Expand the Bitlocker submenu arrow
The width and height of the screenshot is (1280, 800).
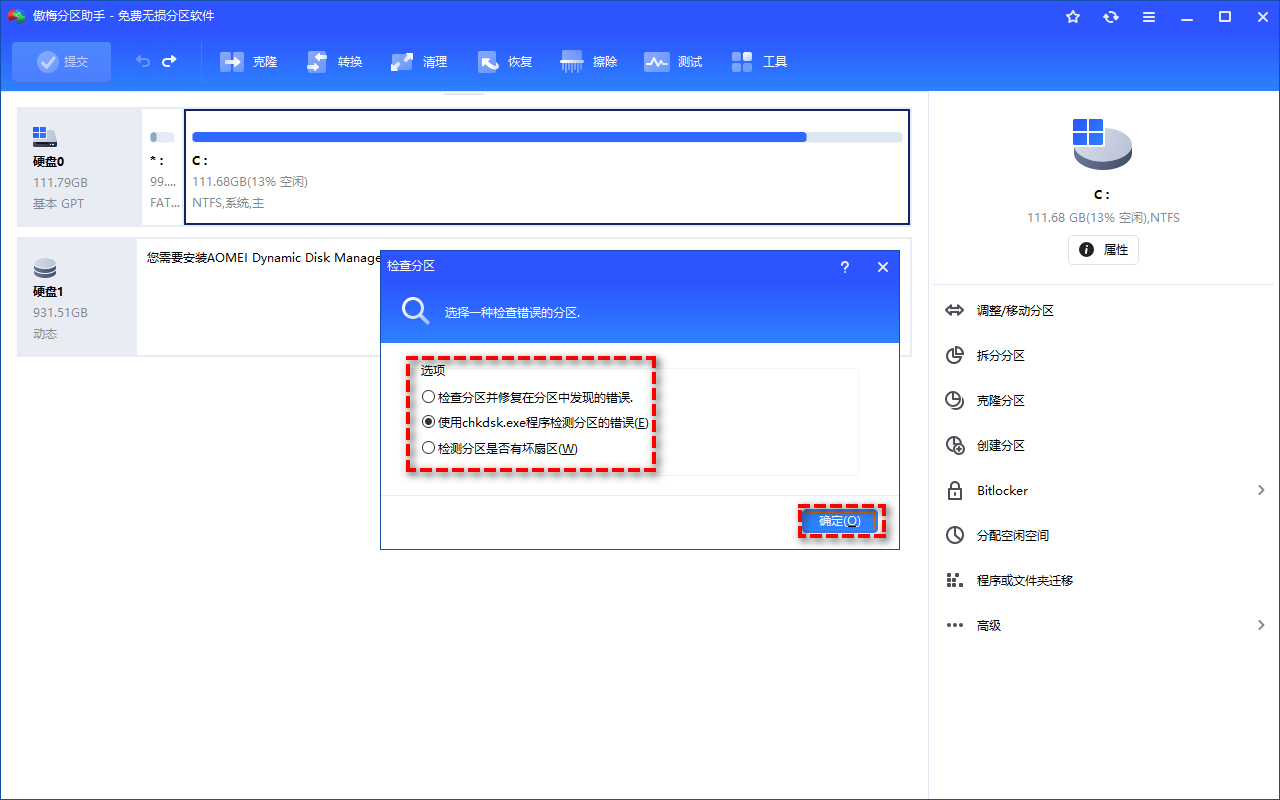1261,490
